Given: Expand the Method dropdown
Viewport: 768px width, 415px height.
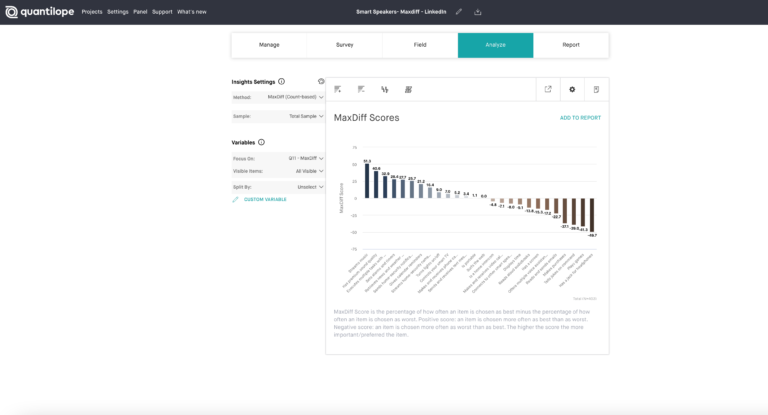Looking at the screenshot, I should point(294,98).
